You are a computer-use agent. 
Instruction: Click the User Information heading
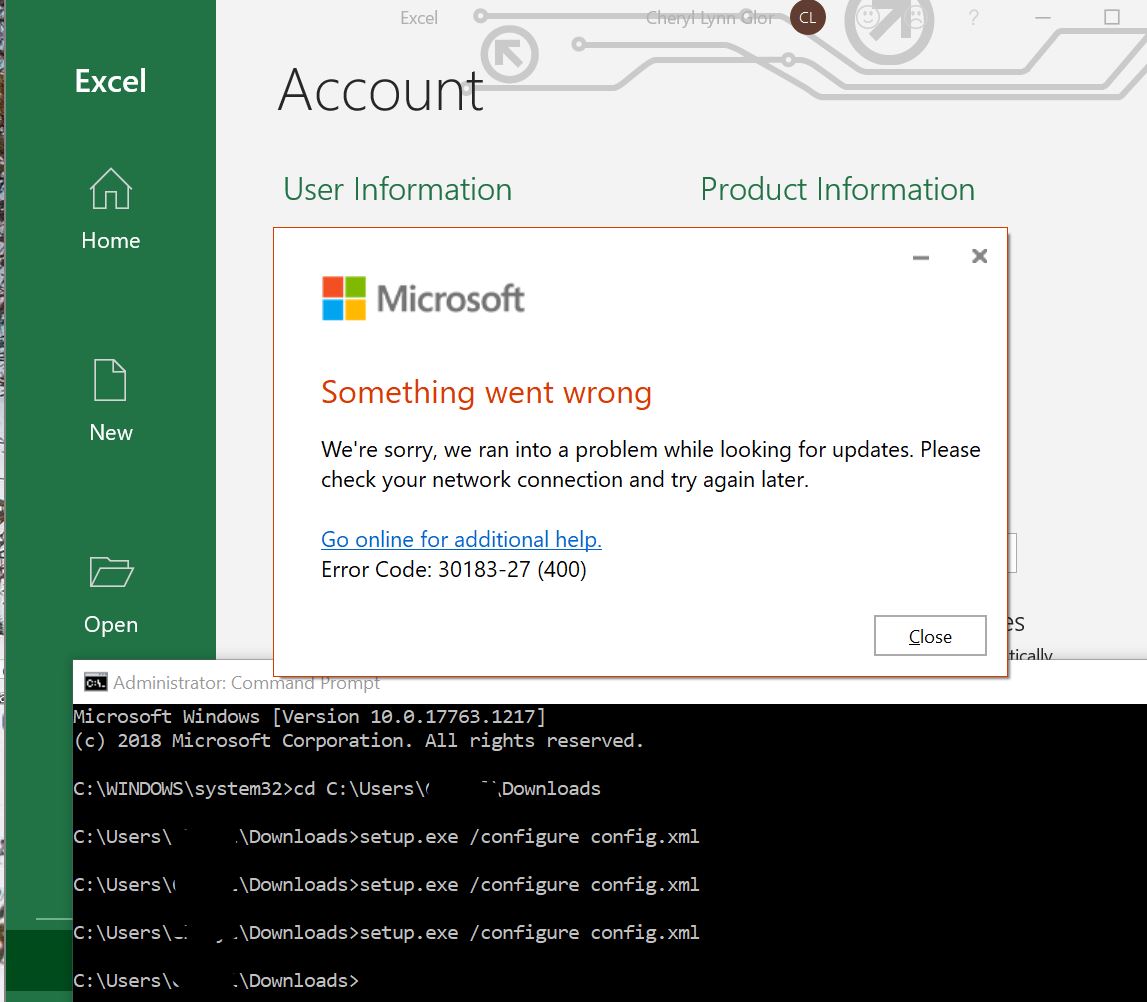coord(397,189)
